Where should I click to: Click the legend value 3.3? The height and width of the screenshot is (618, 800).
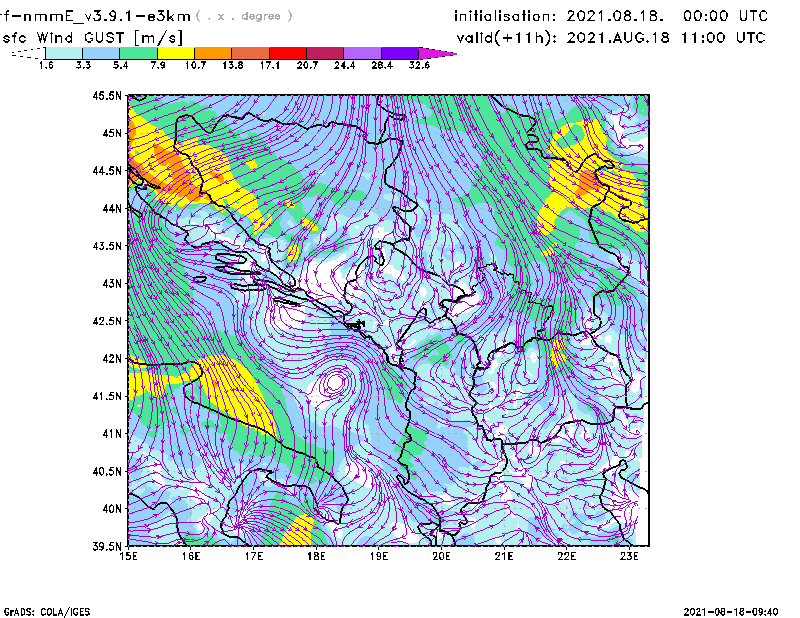coord(83,65)
